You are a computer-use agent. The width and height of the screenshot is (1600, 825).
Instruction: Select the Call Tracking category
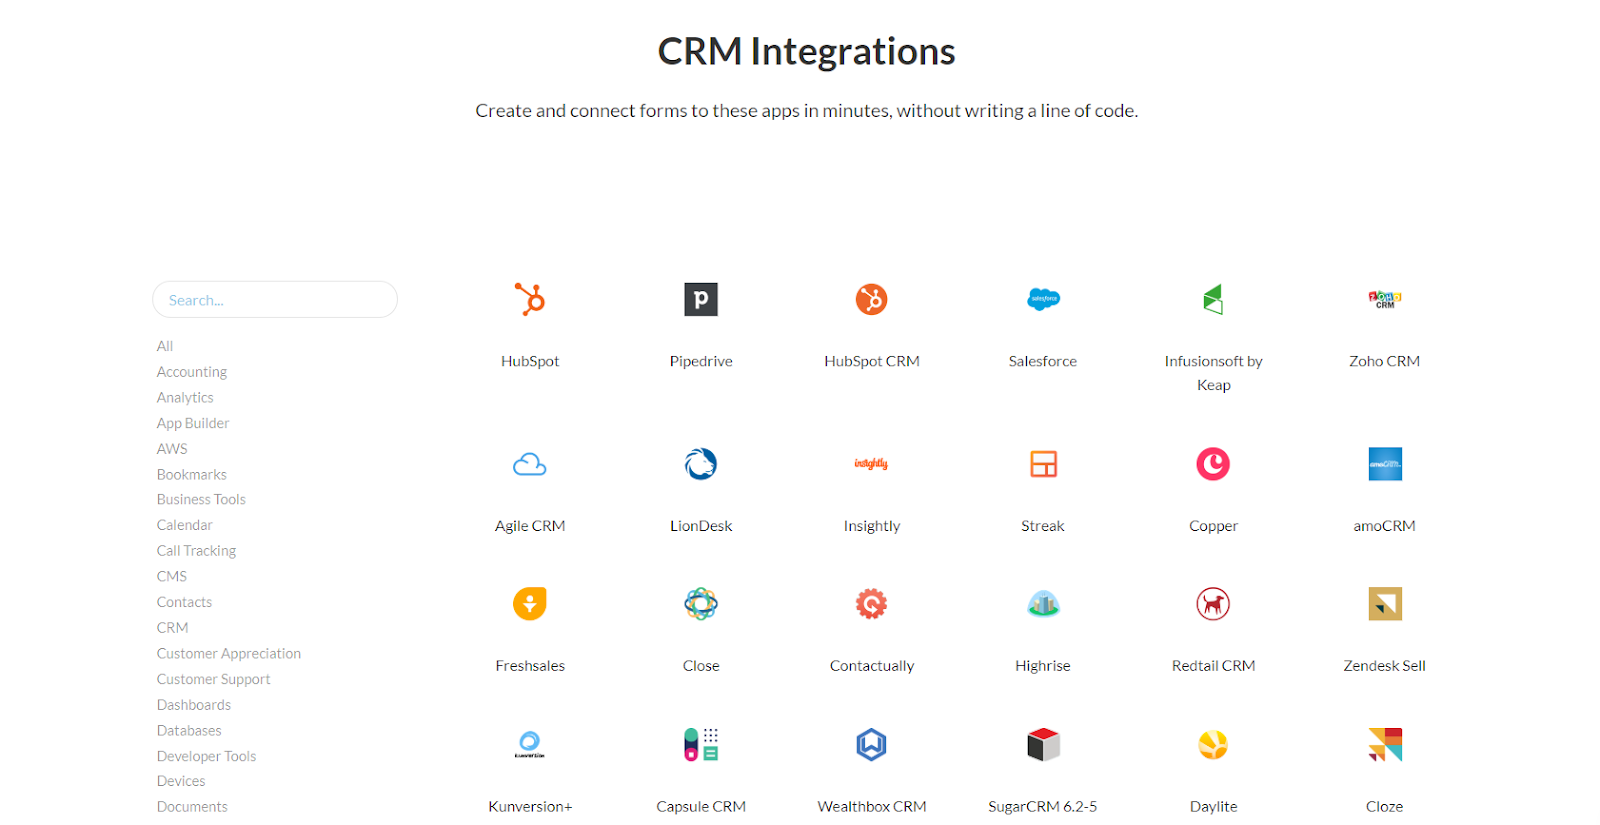197,551
